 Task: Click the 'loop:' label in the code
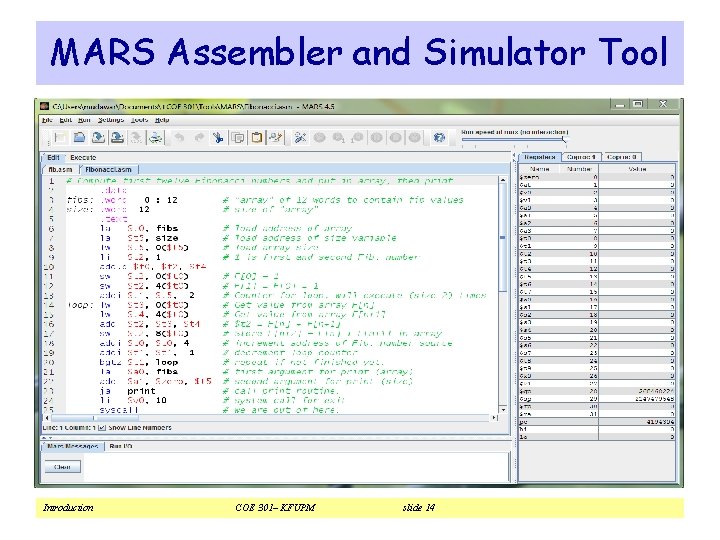point(80,305)
